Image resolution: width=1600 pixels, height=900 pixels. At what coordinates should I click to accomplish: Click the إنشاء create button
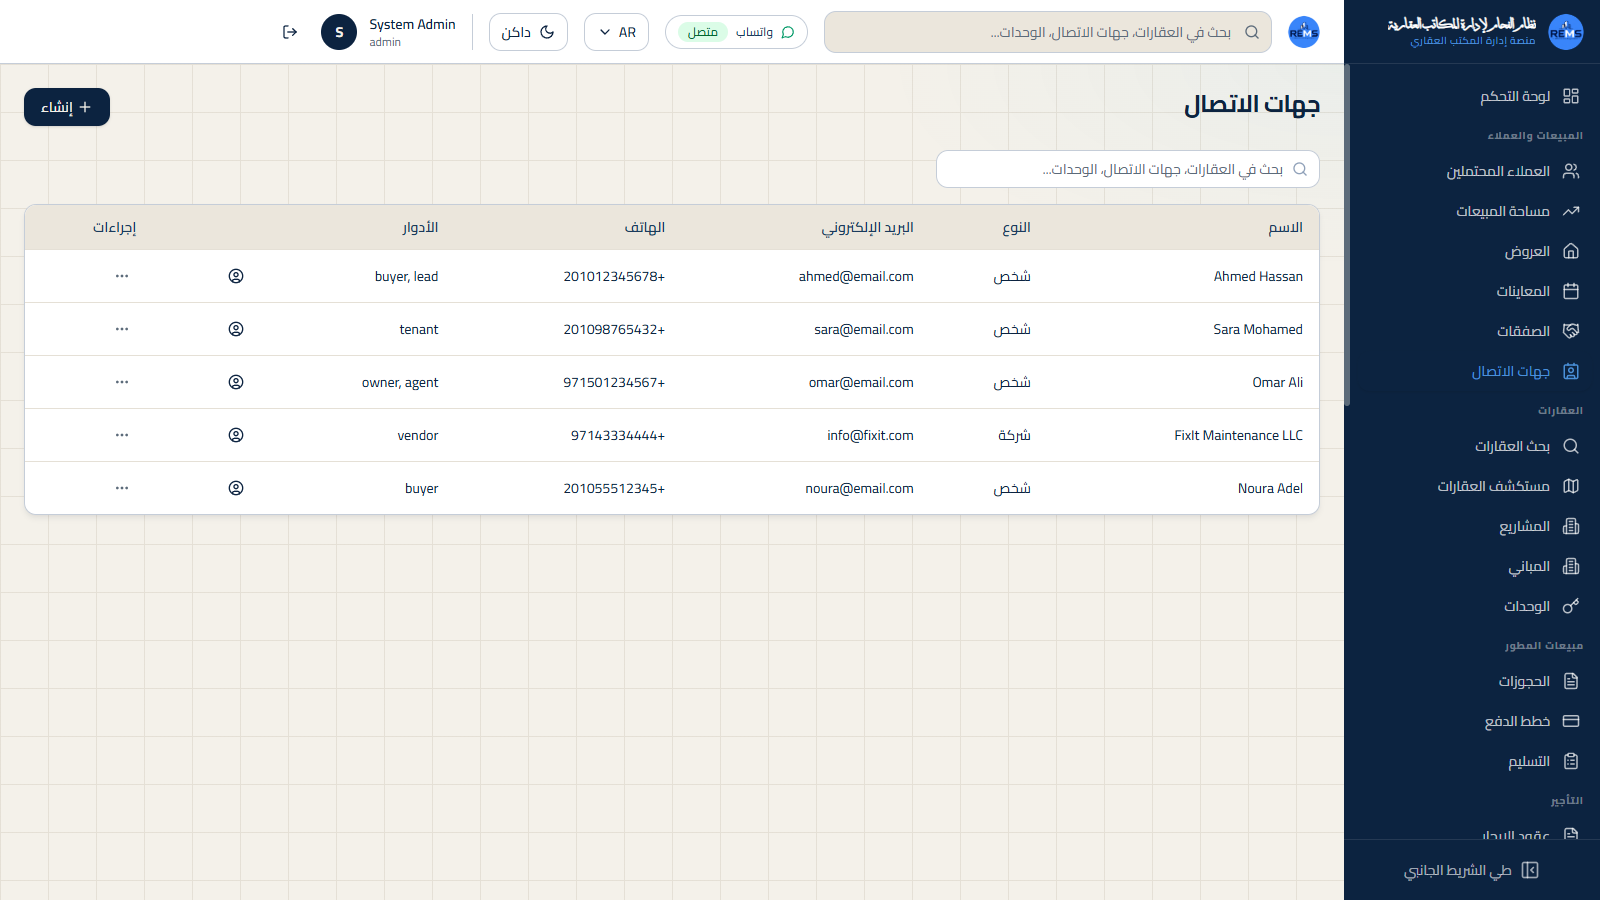(67, 107)
